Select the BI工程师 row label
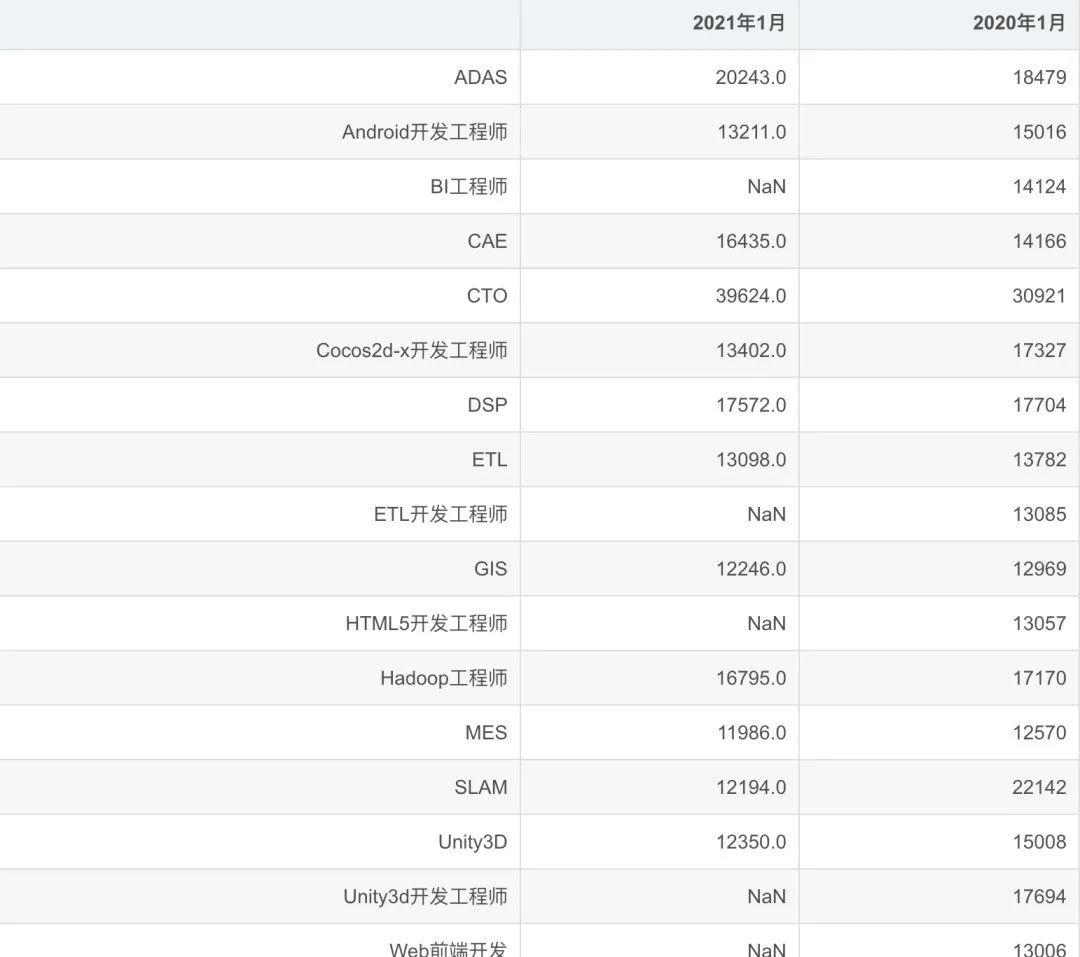The height and width of the screenshot is (957, 1080). tap(469, 186)
